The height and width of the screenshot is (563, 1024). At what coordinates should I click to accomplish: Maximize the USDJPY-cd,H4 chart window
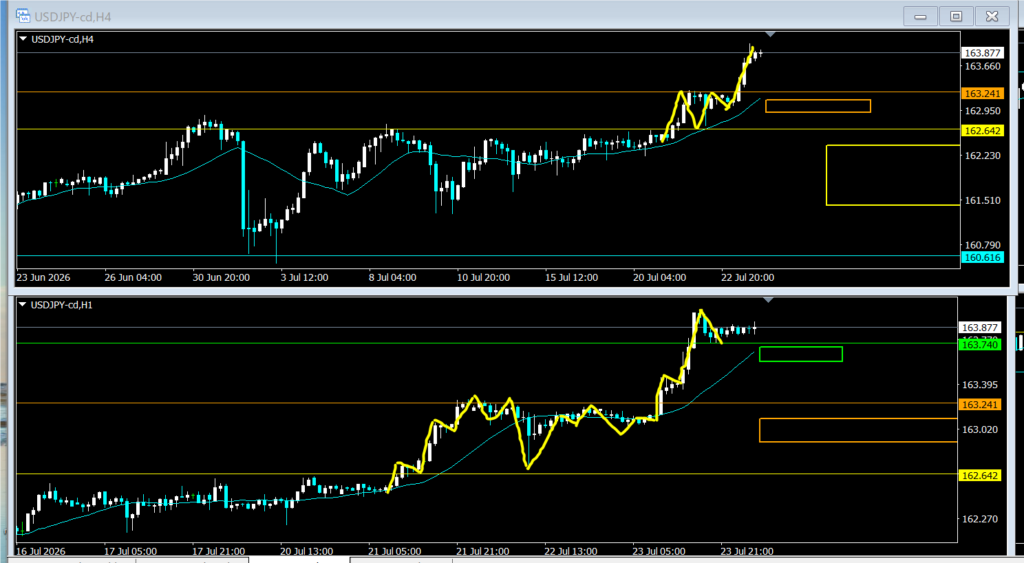[x=956, y=16]
